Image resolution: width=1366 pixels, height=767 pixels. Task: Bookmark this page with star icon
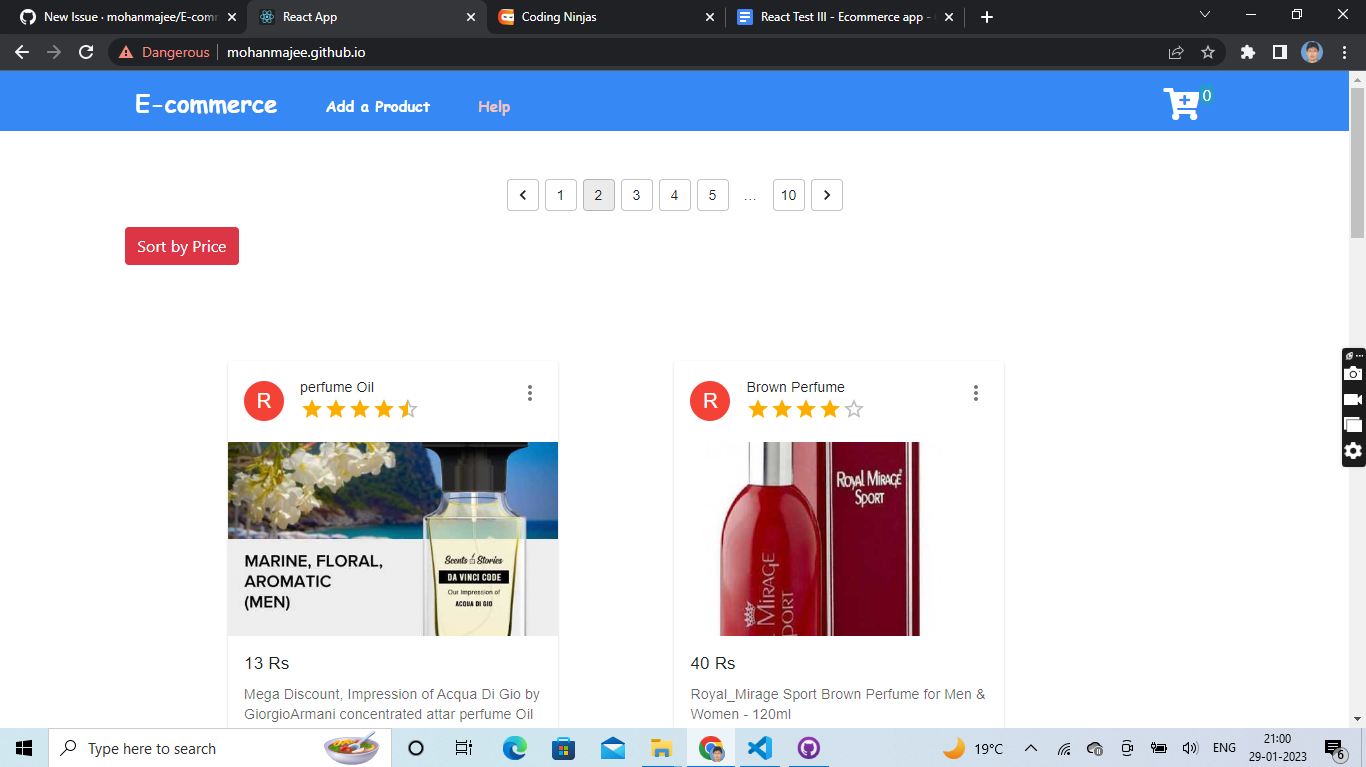coord(1208,52)
